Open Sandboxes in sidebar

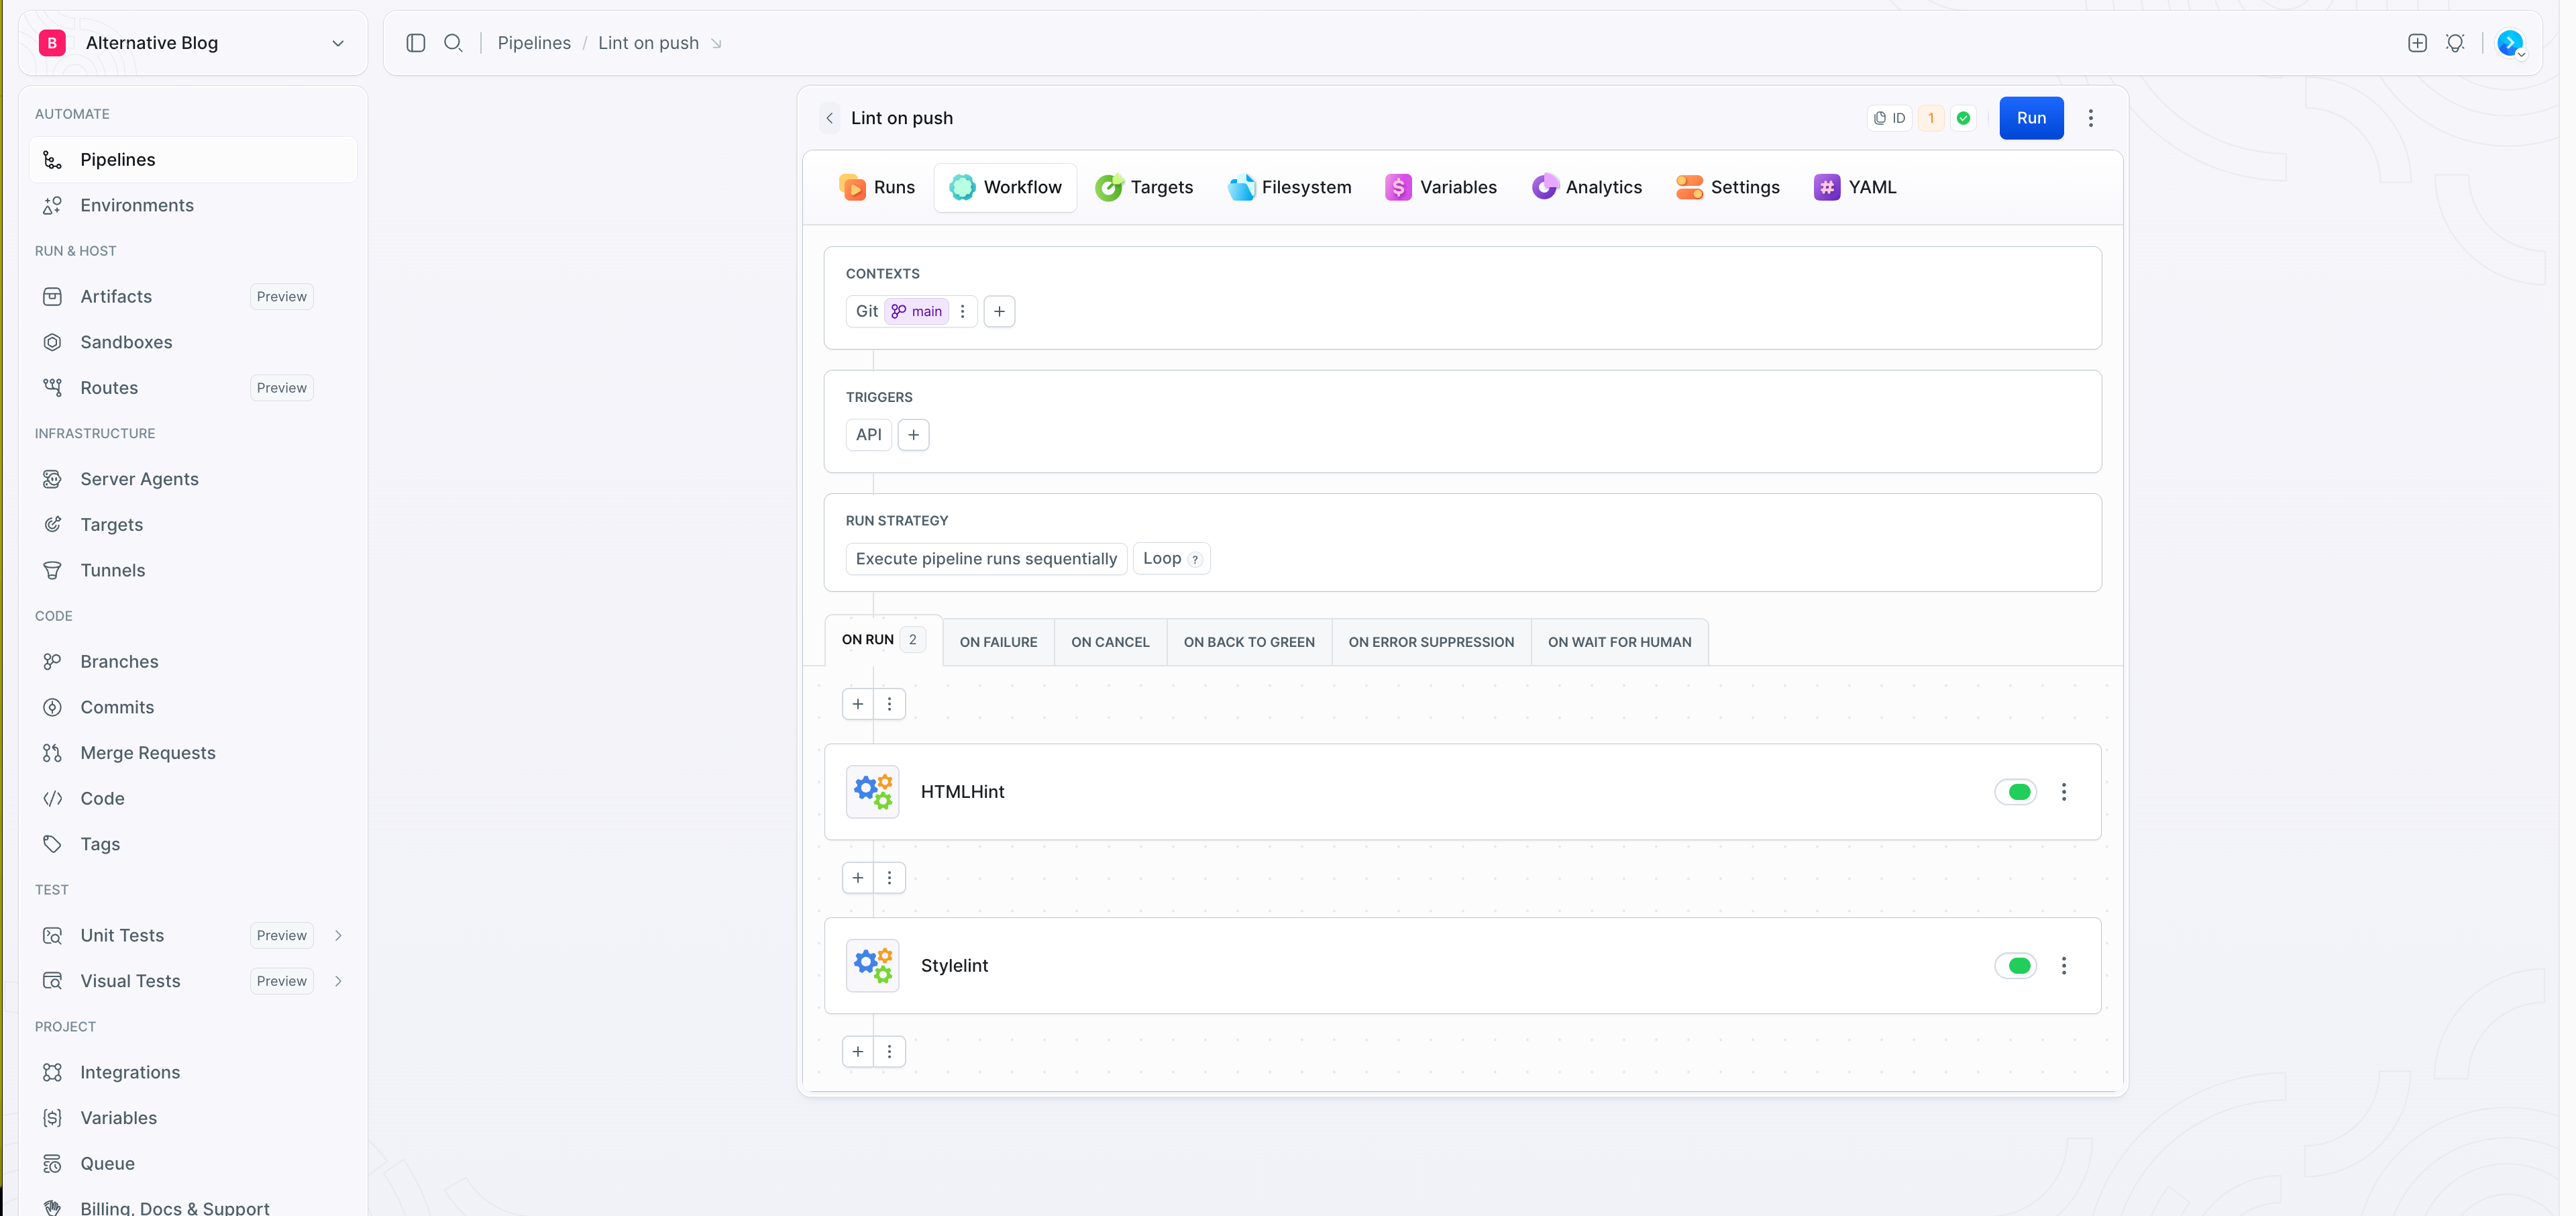(x=193, y=342)
